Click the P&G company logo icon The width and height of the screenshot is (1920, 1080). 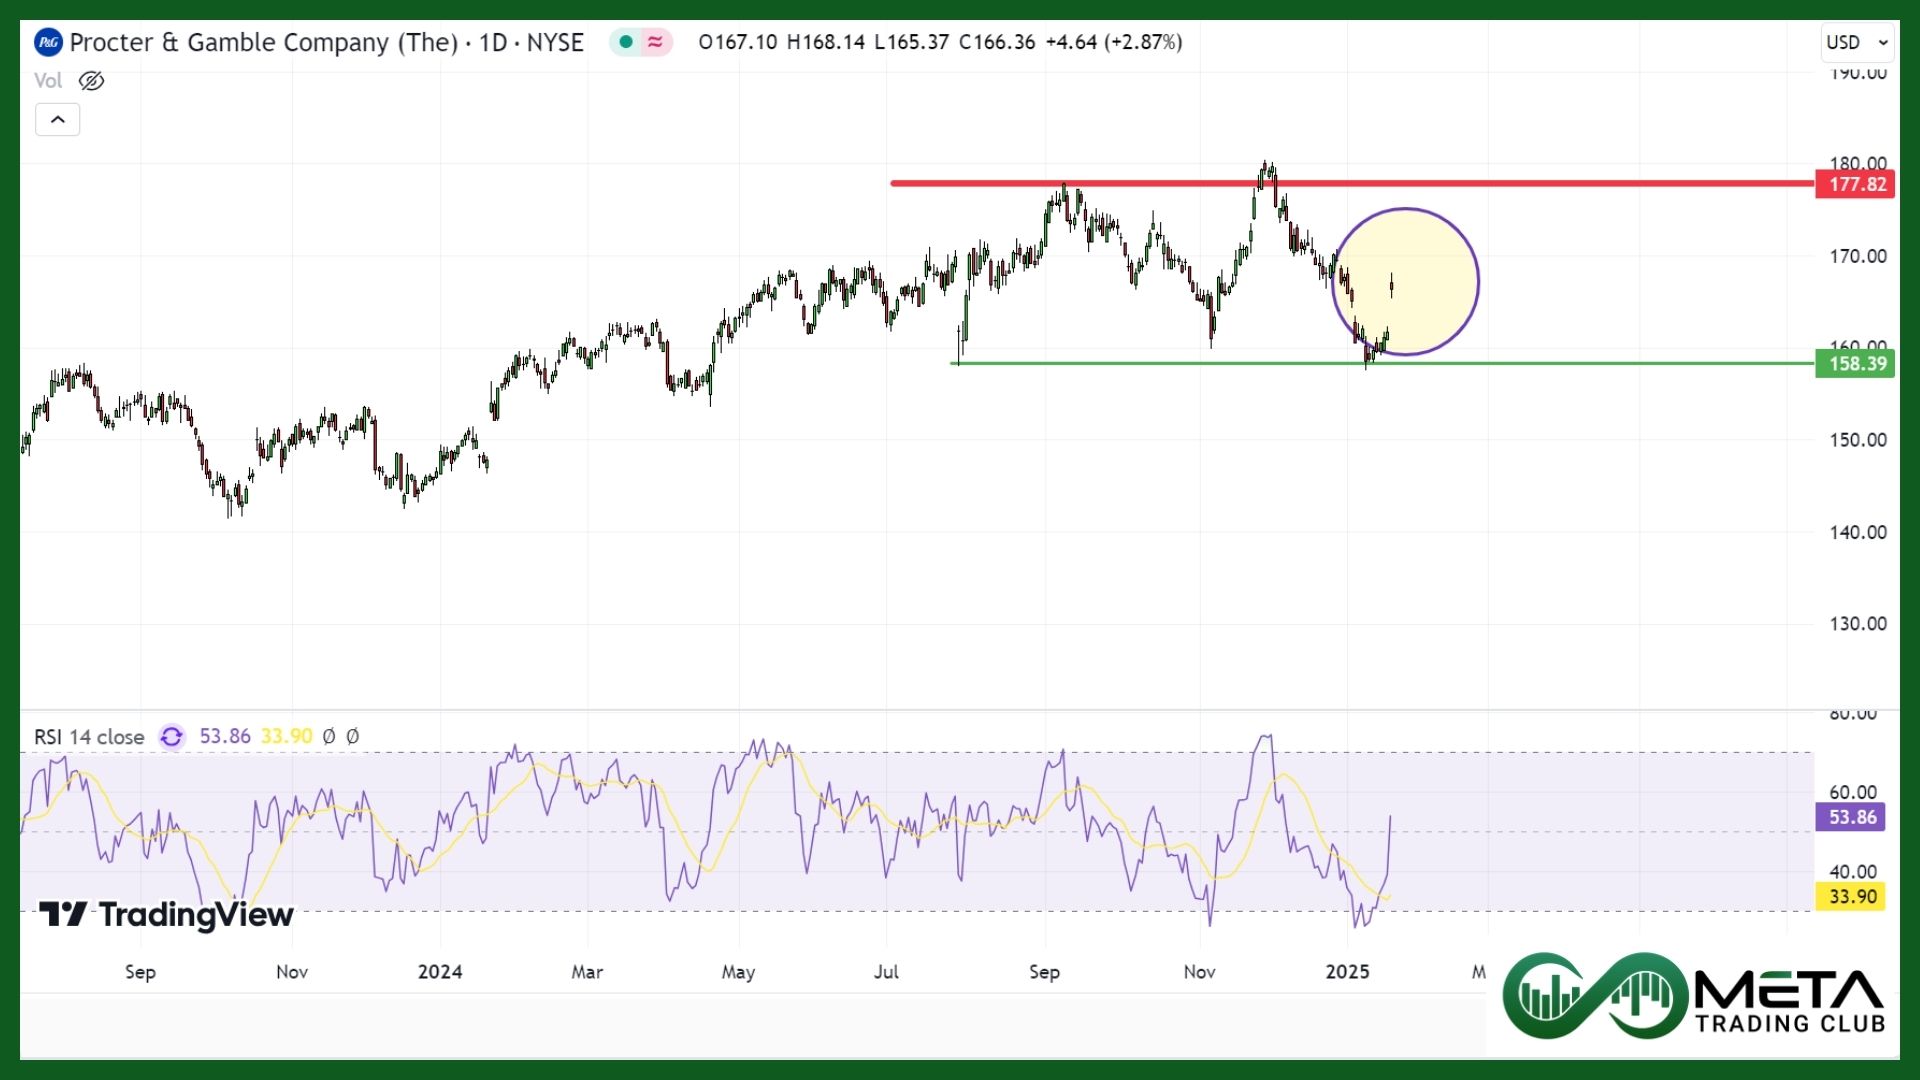click(48, 42)
